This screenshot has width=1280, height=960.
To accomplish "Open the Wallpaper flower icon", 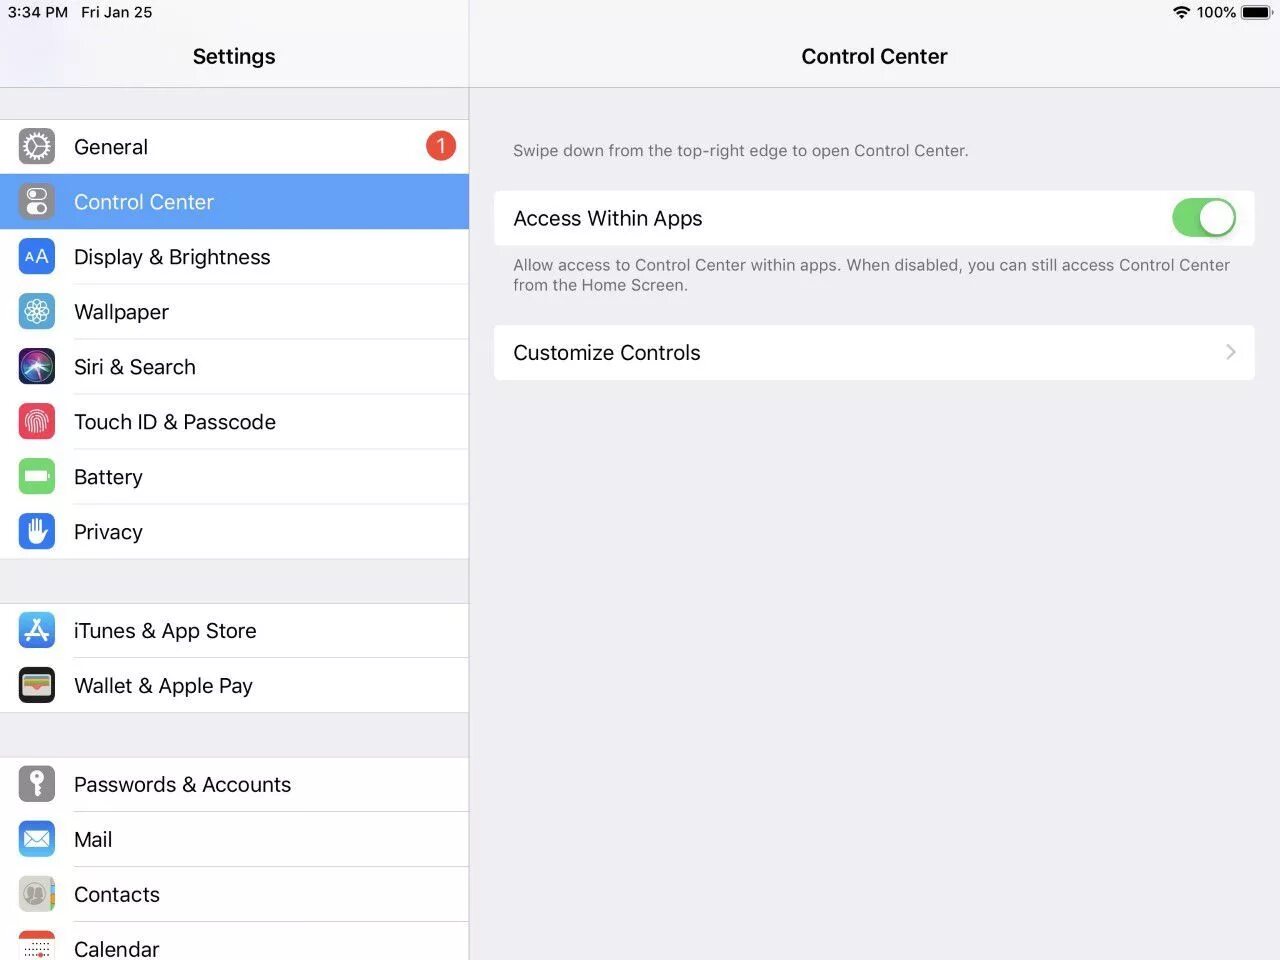I will point(37,312).
